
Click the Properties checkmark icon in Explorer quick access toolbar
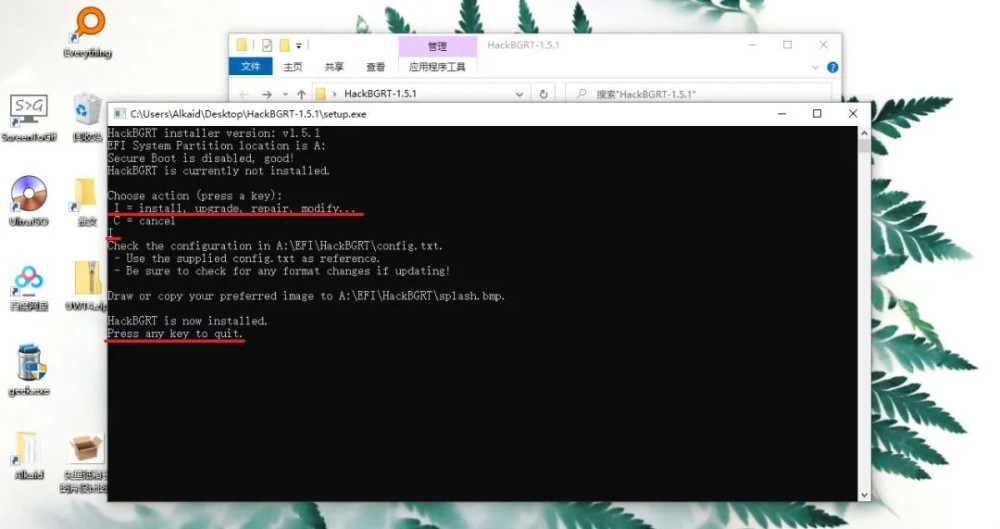(267, 45)
